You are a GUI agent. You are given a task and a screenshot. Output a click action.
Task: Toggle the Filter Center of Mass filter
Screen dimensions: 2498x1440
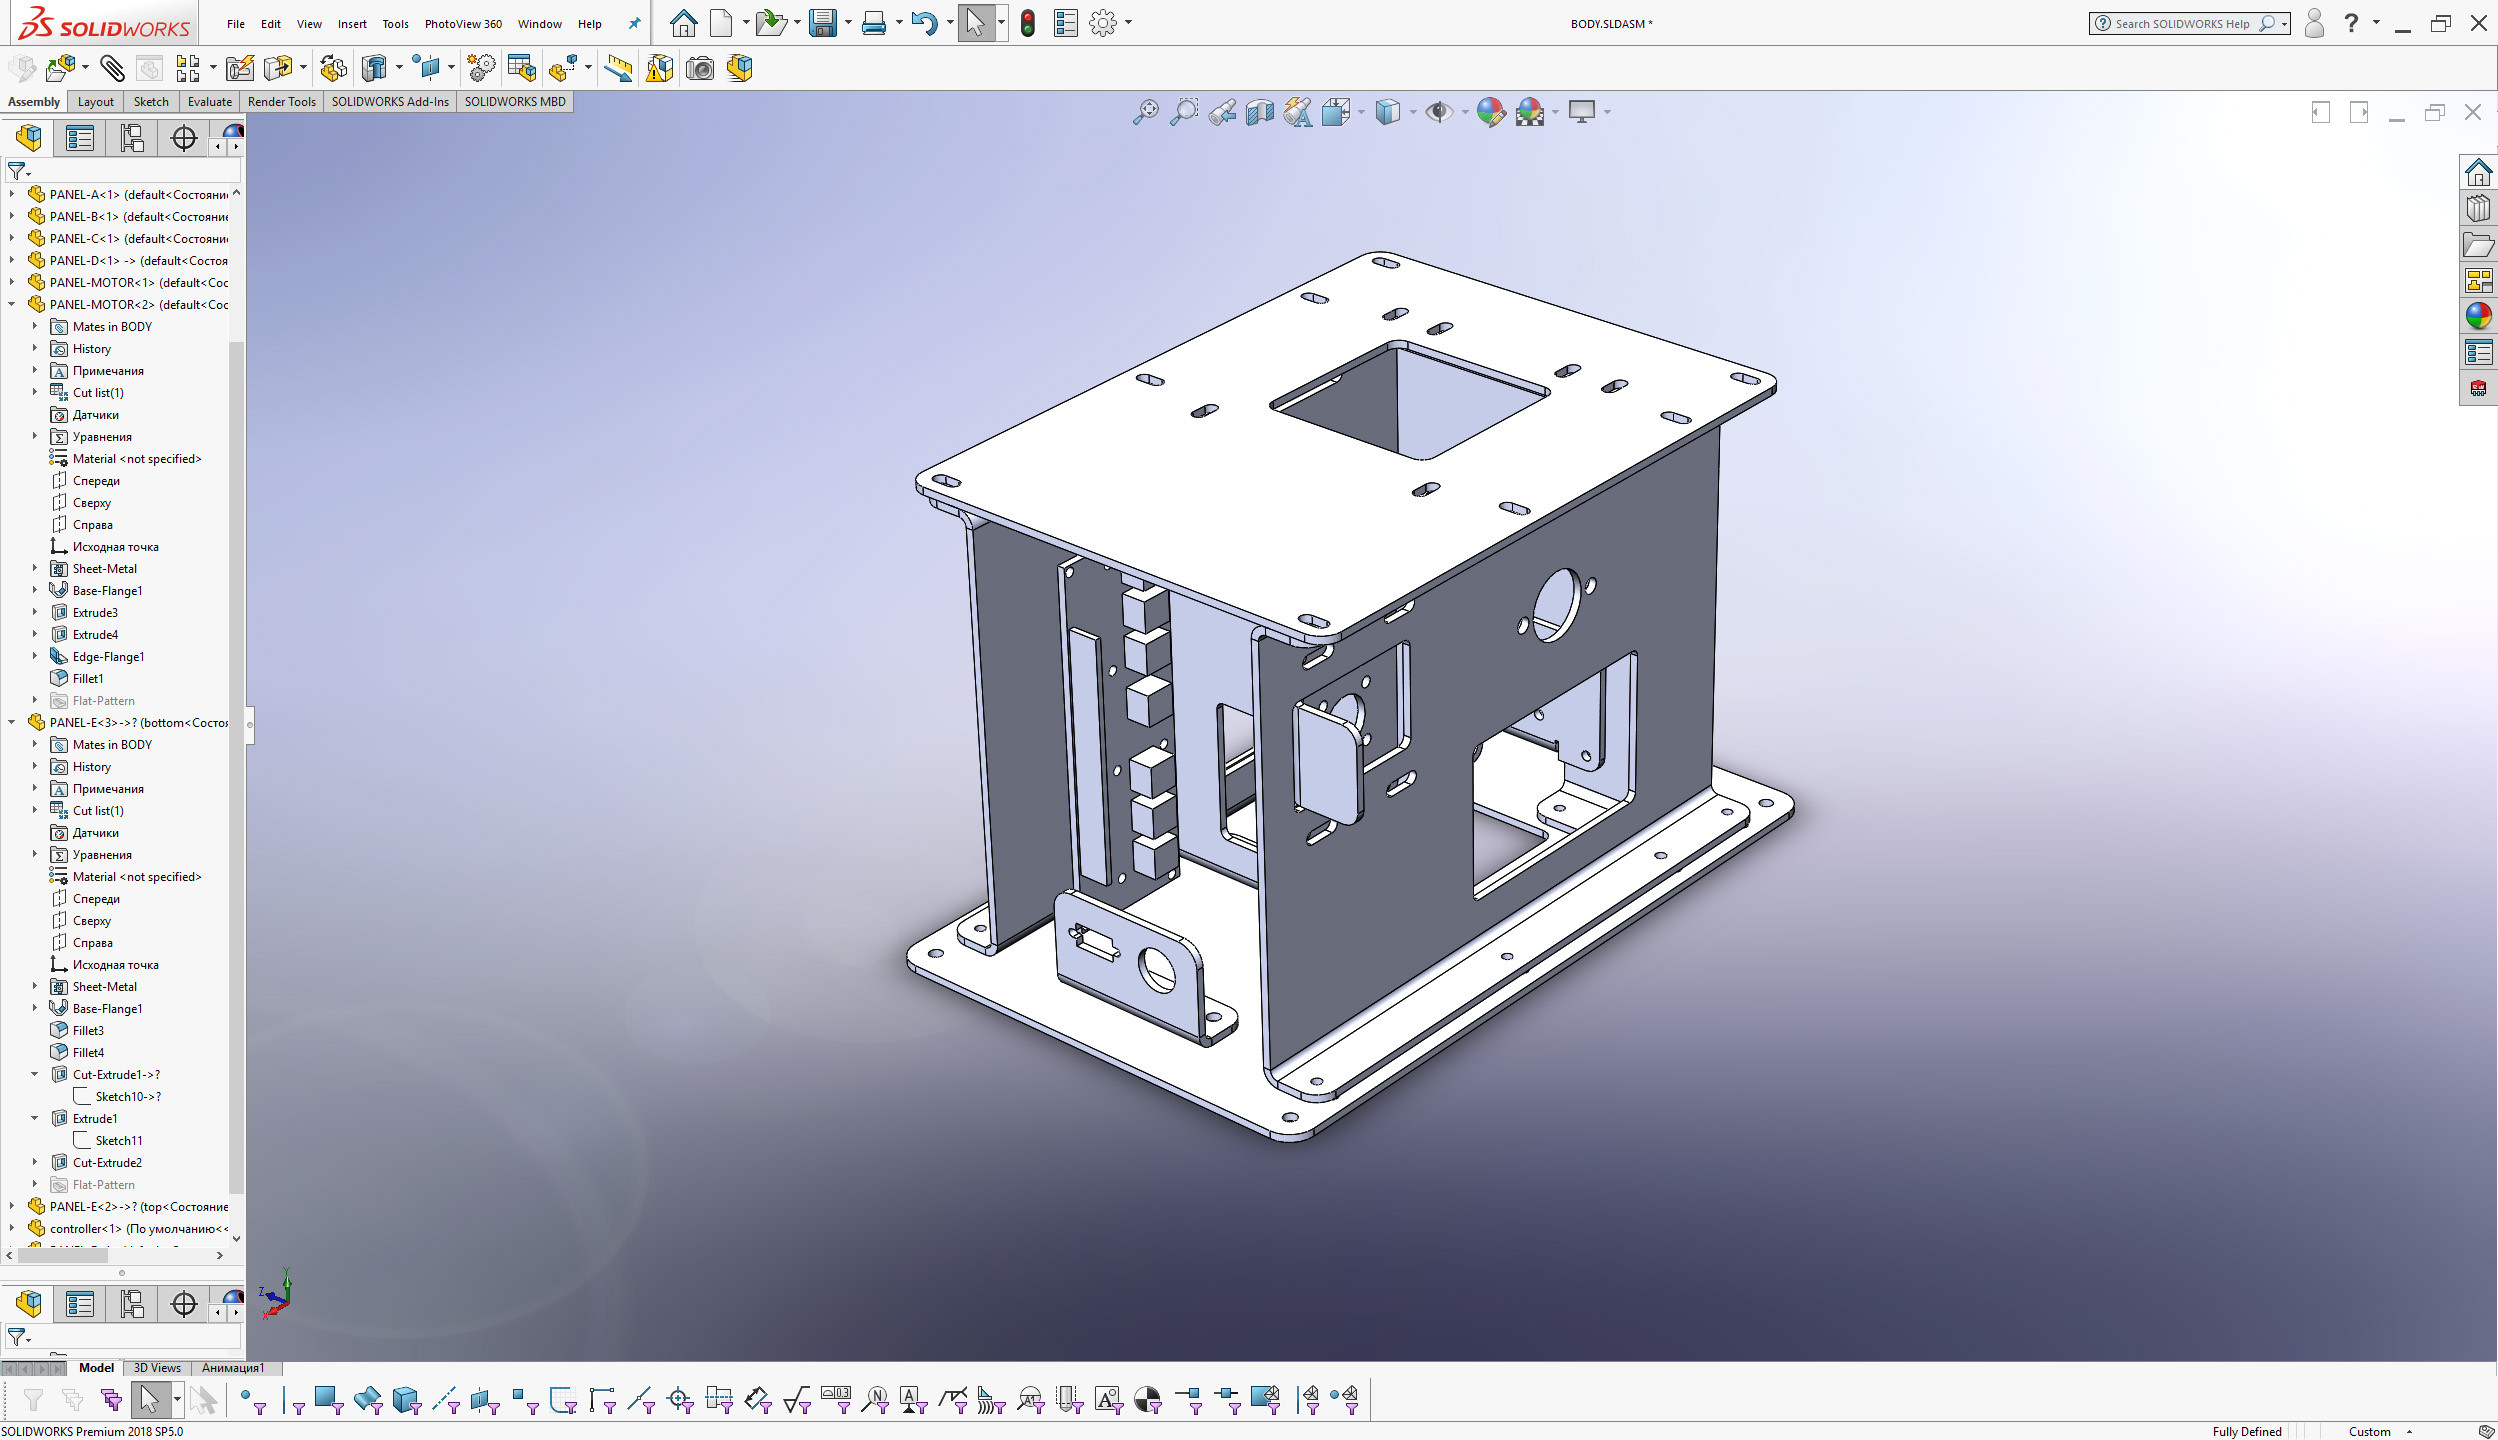coord(1148,1400)
